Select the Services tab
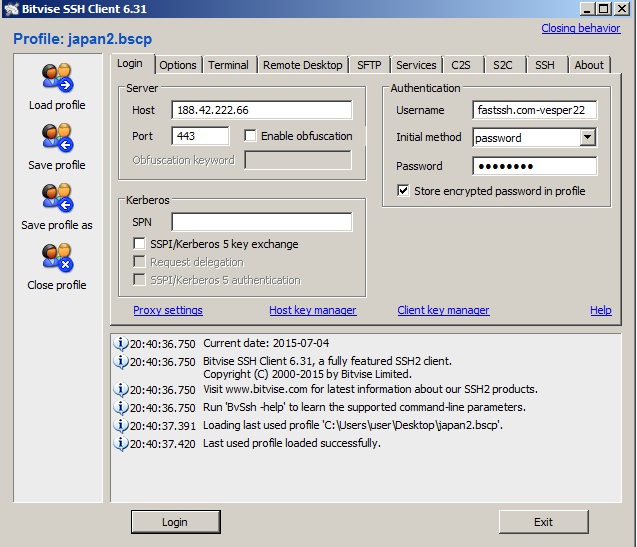This screenshot has width=637, height=547. (x=416, y=65)
